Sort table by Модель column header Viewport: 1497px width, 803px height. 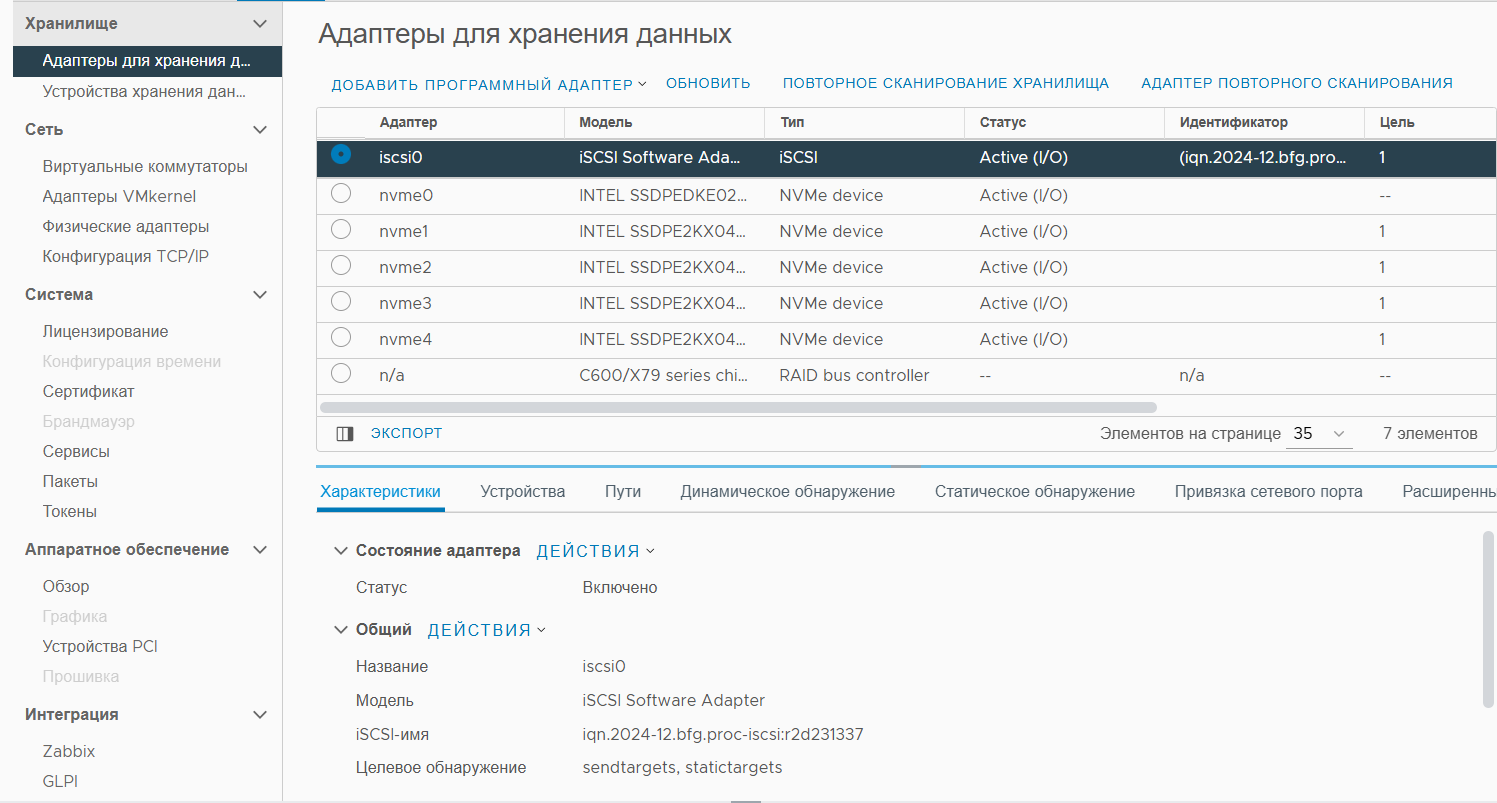606,122
